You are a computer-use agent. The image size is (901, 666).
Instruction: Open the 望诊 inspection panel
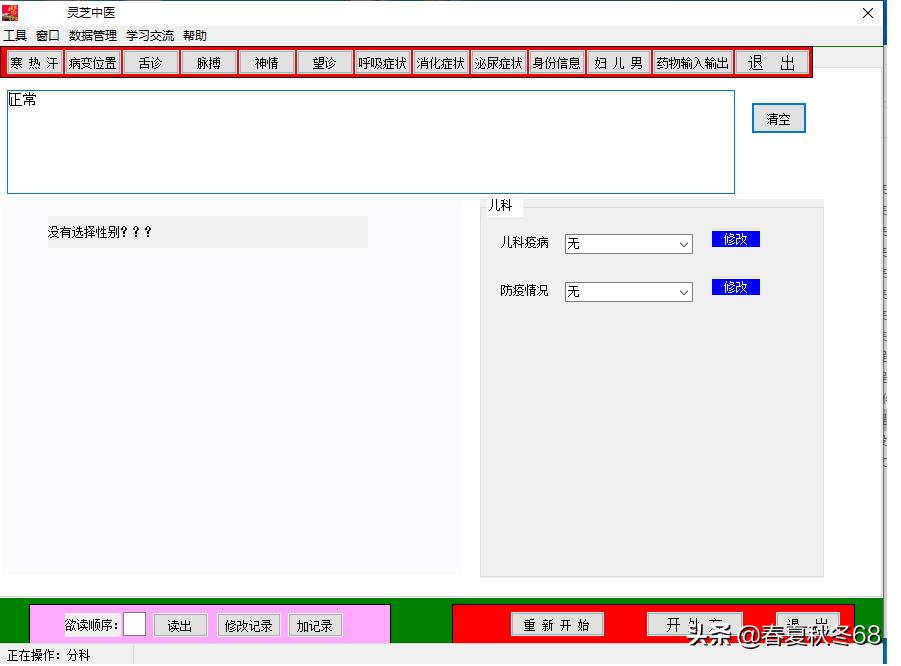click(x=324, y=61)
